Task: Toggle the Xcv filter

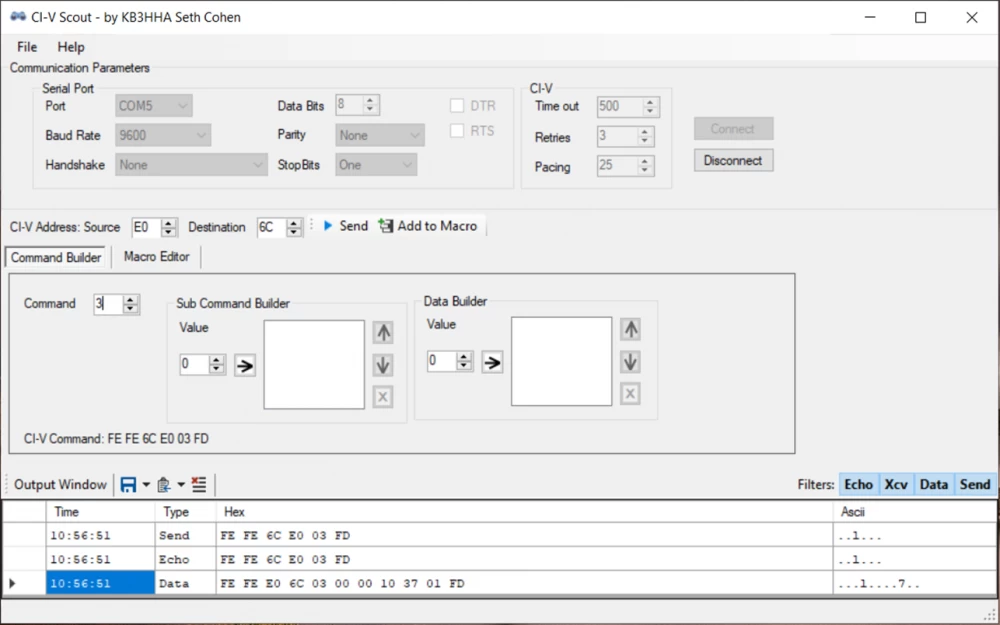Action: click(896, 485)
